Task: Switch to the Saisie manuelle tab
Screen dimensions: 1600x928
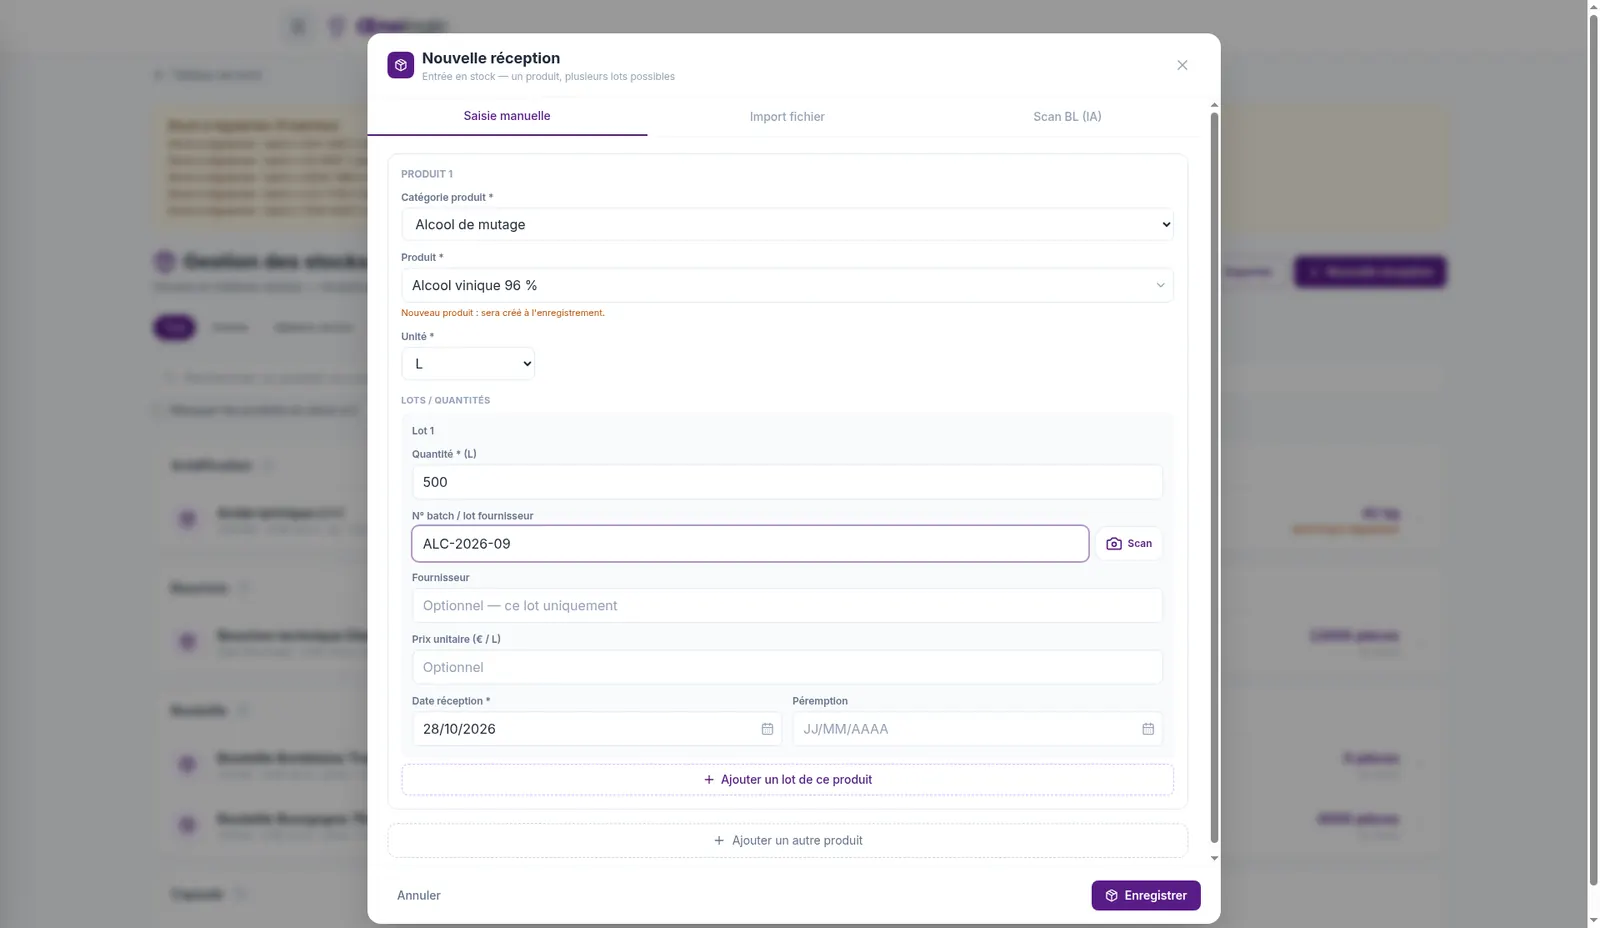Action: click(507, 116)
